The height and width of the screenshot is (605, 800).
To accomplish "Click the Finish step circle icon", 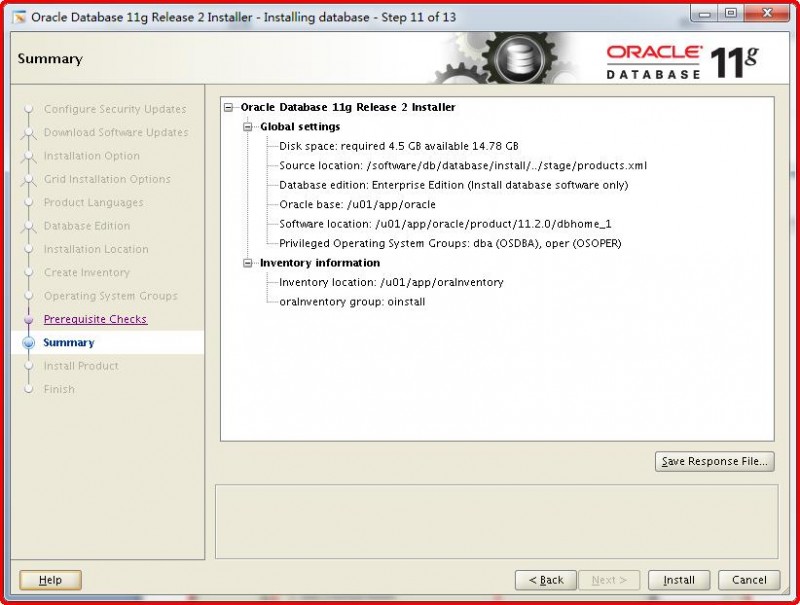I will point(27,389).
